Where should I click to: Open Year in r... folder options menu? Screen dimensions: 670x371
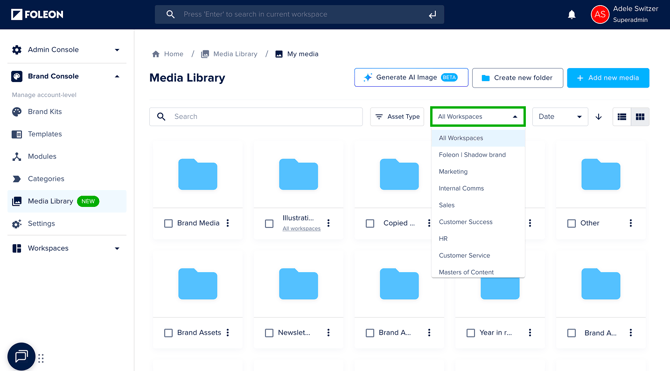pyautogui.click(x=530, y=333)
